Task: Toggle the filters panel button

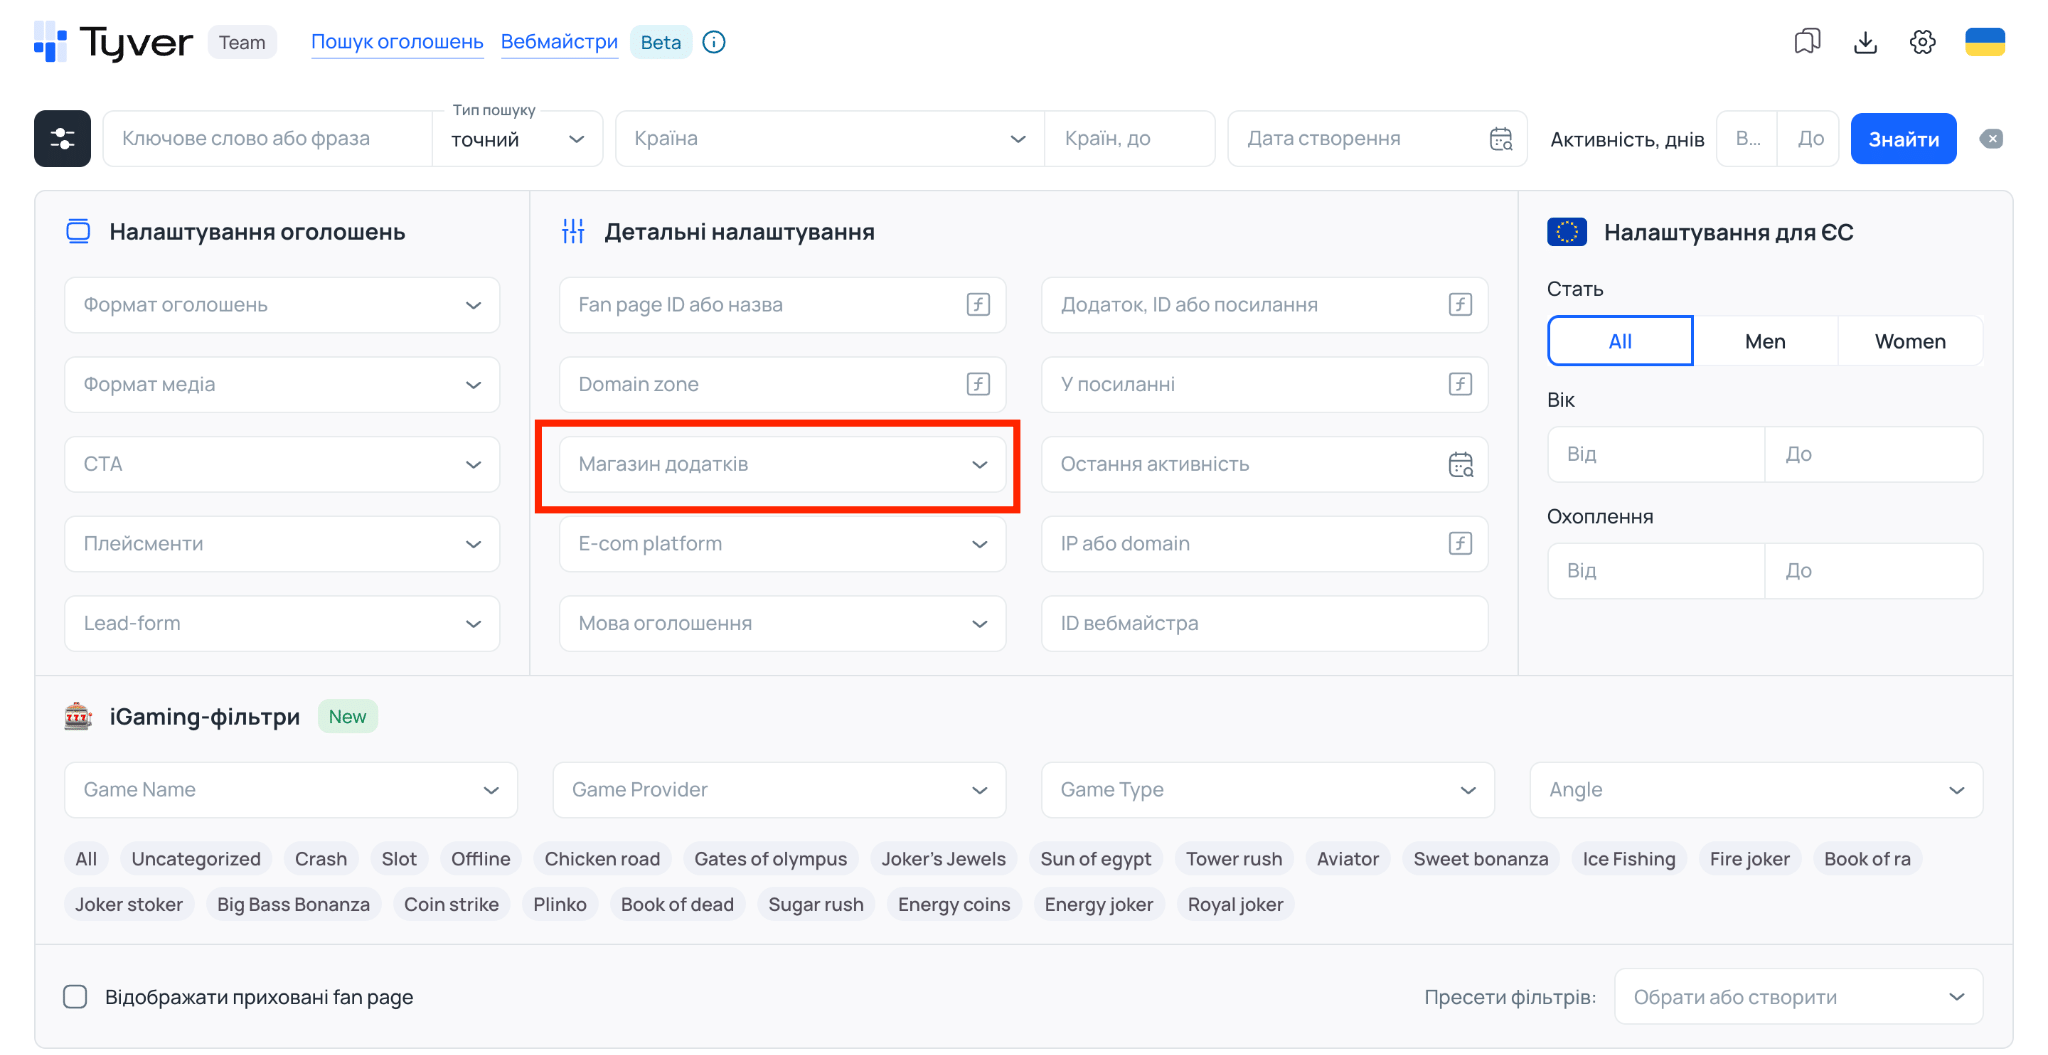Action: 63,138
